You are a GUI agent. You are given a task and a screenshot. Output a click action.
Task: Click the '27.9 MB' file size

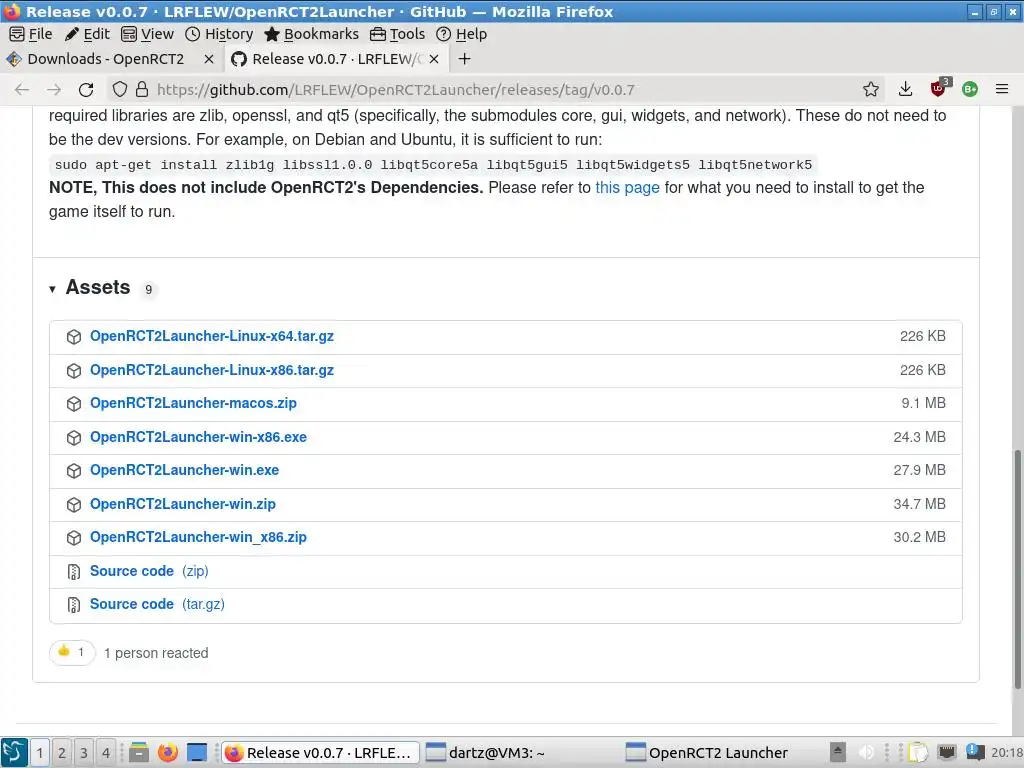pos(920,470)
